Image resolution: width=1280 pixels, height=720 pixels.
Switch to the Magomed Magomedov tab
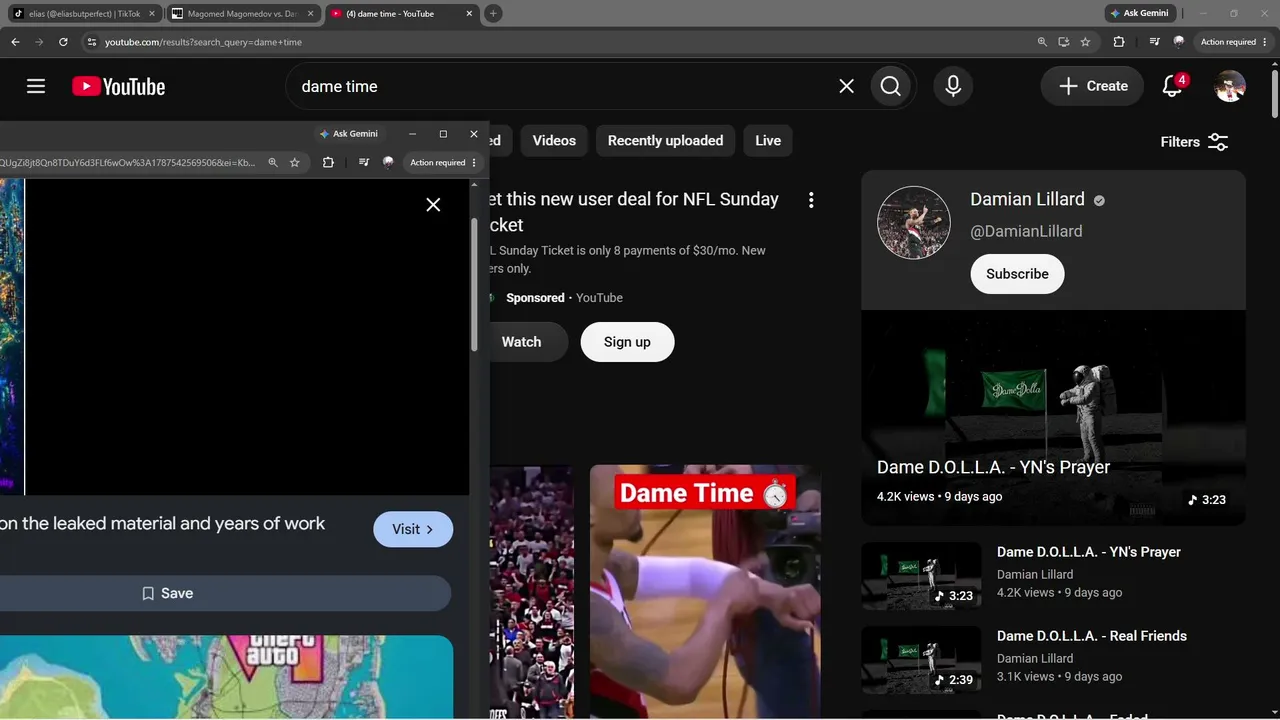242,14
